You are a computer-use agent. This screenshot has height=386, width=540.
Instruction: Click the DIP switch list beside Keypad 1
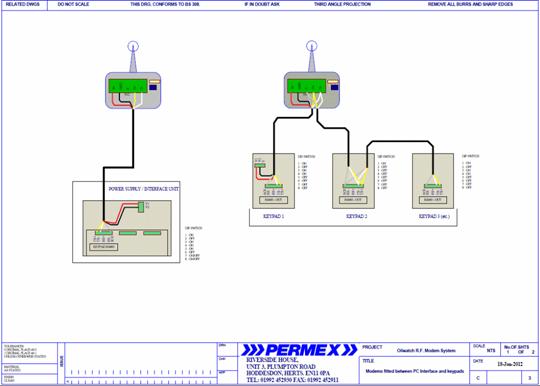click(x=305, y=173)
